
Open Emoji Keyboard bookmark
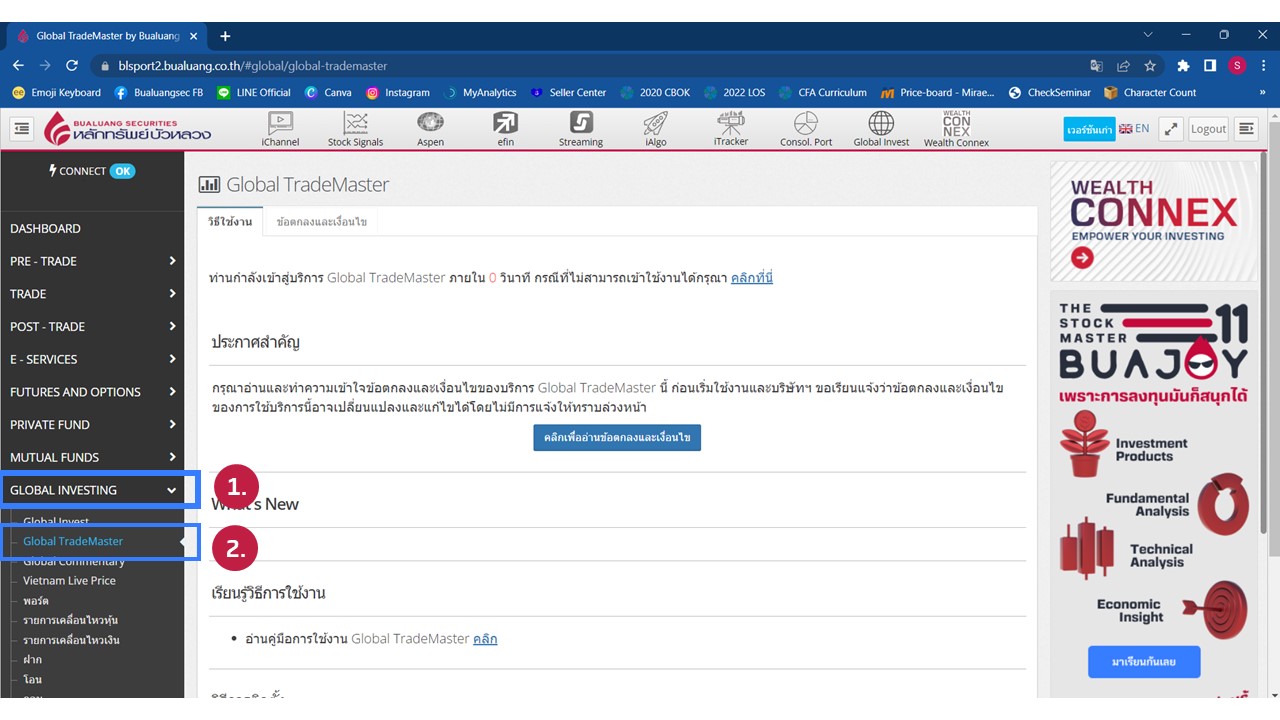click(x=56, y=92)
